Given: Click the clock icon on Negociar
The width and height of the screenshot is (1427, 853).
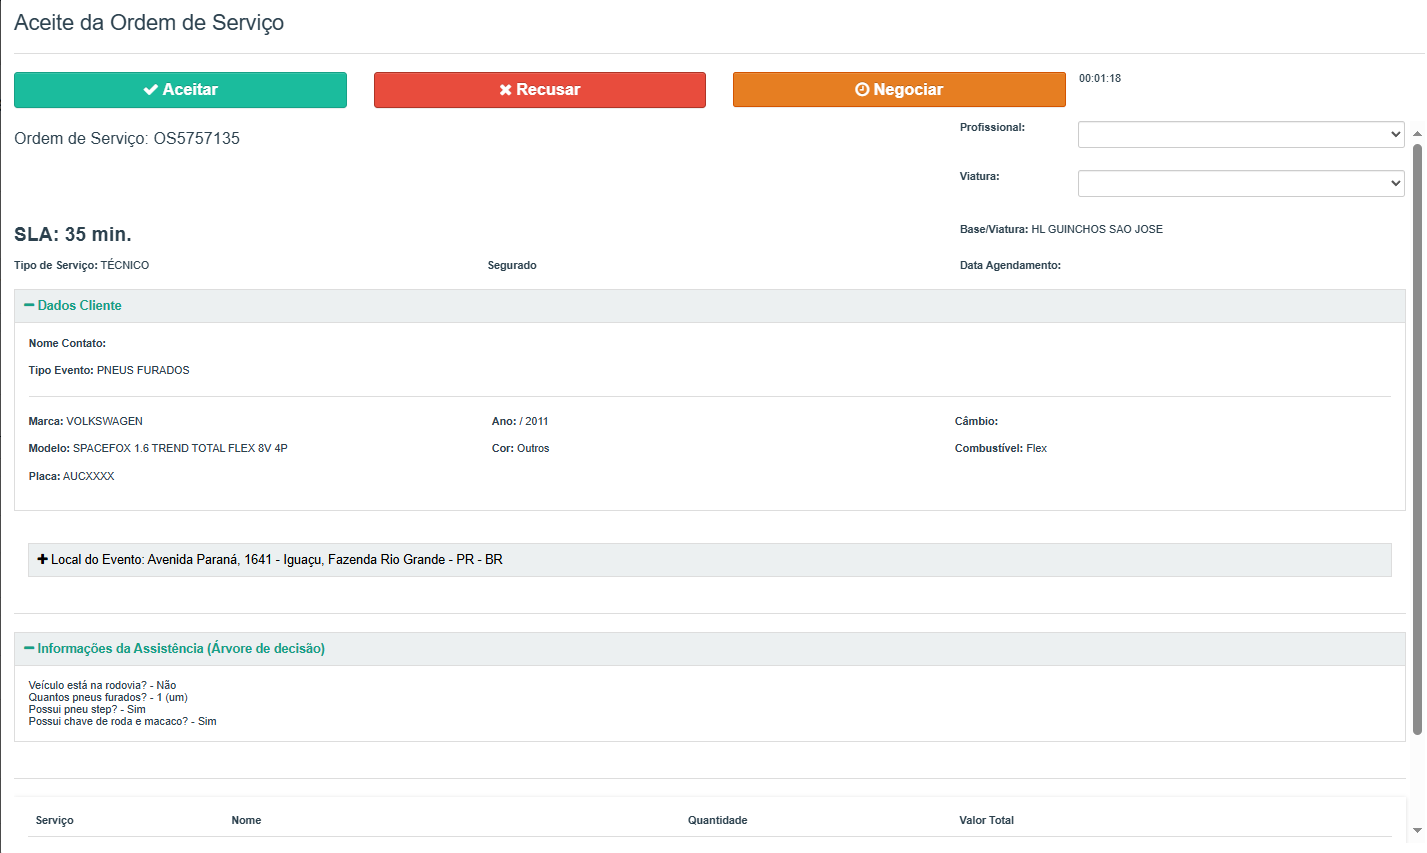Looking at the screenshot, I should [x=862, y=90].
